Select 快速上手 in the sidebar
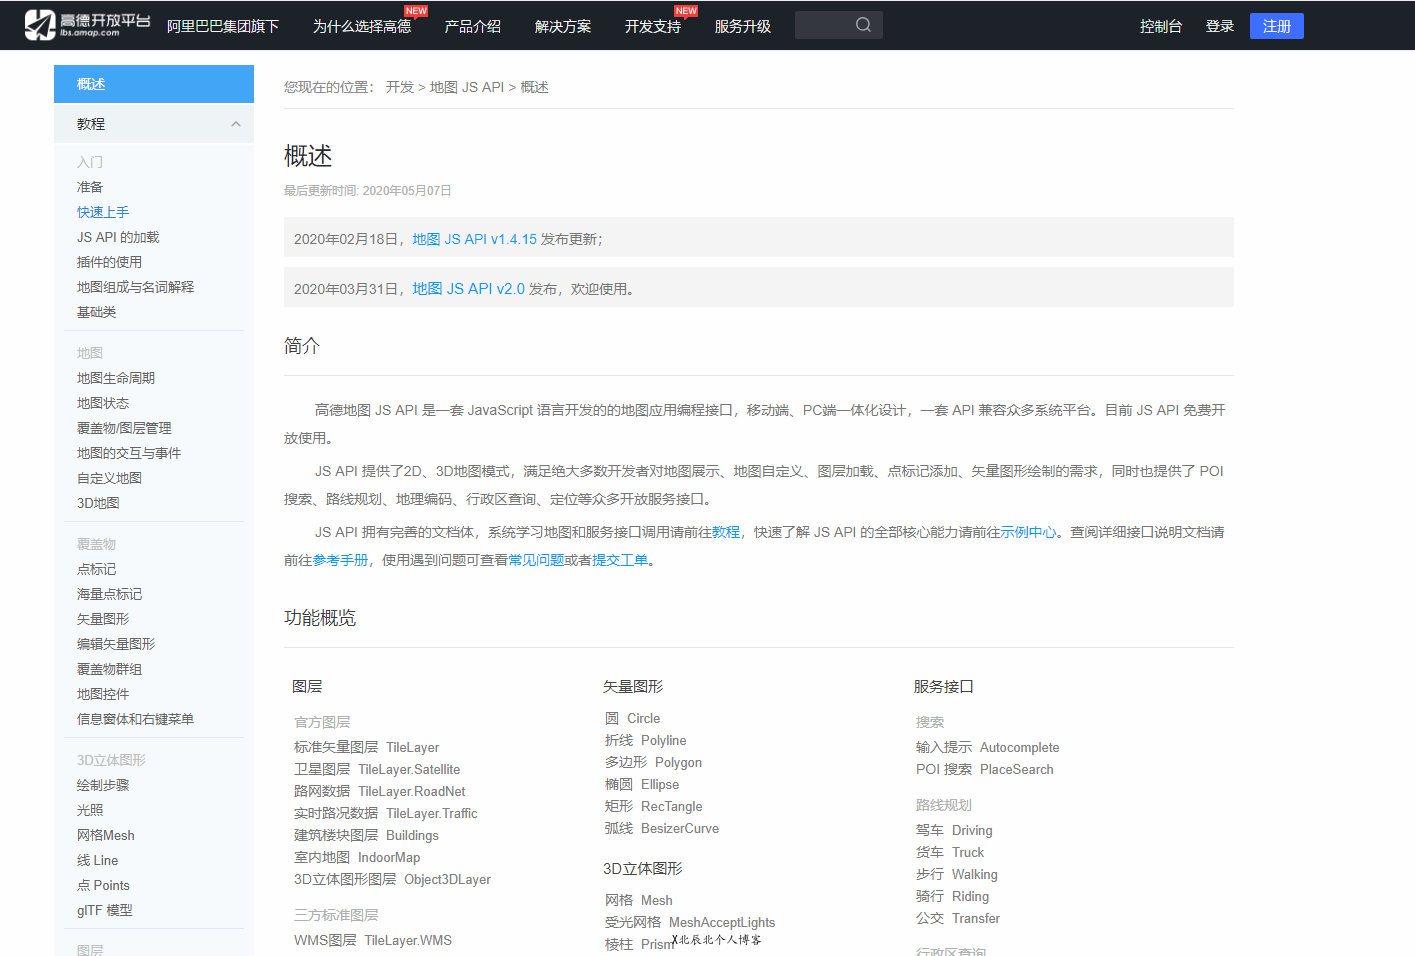Viewport: 1415px width, 956px height. (x=102, y=211)
